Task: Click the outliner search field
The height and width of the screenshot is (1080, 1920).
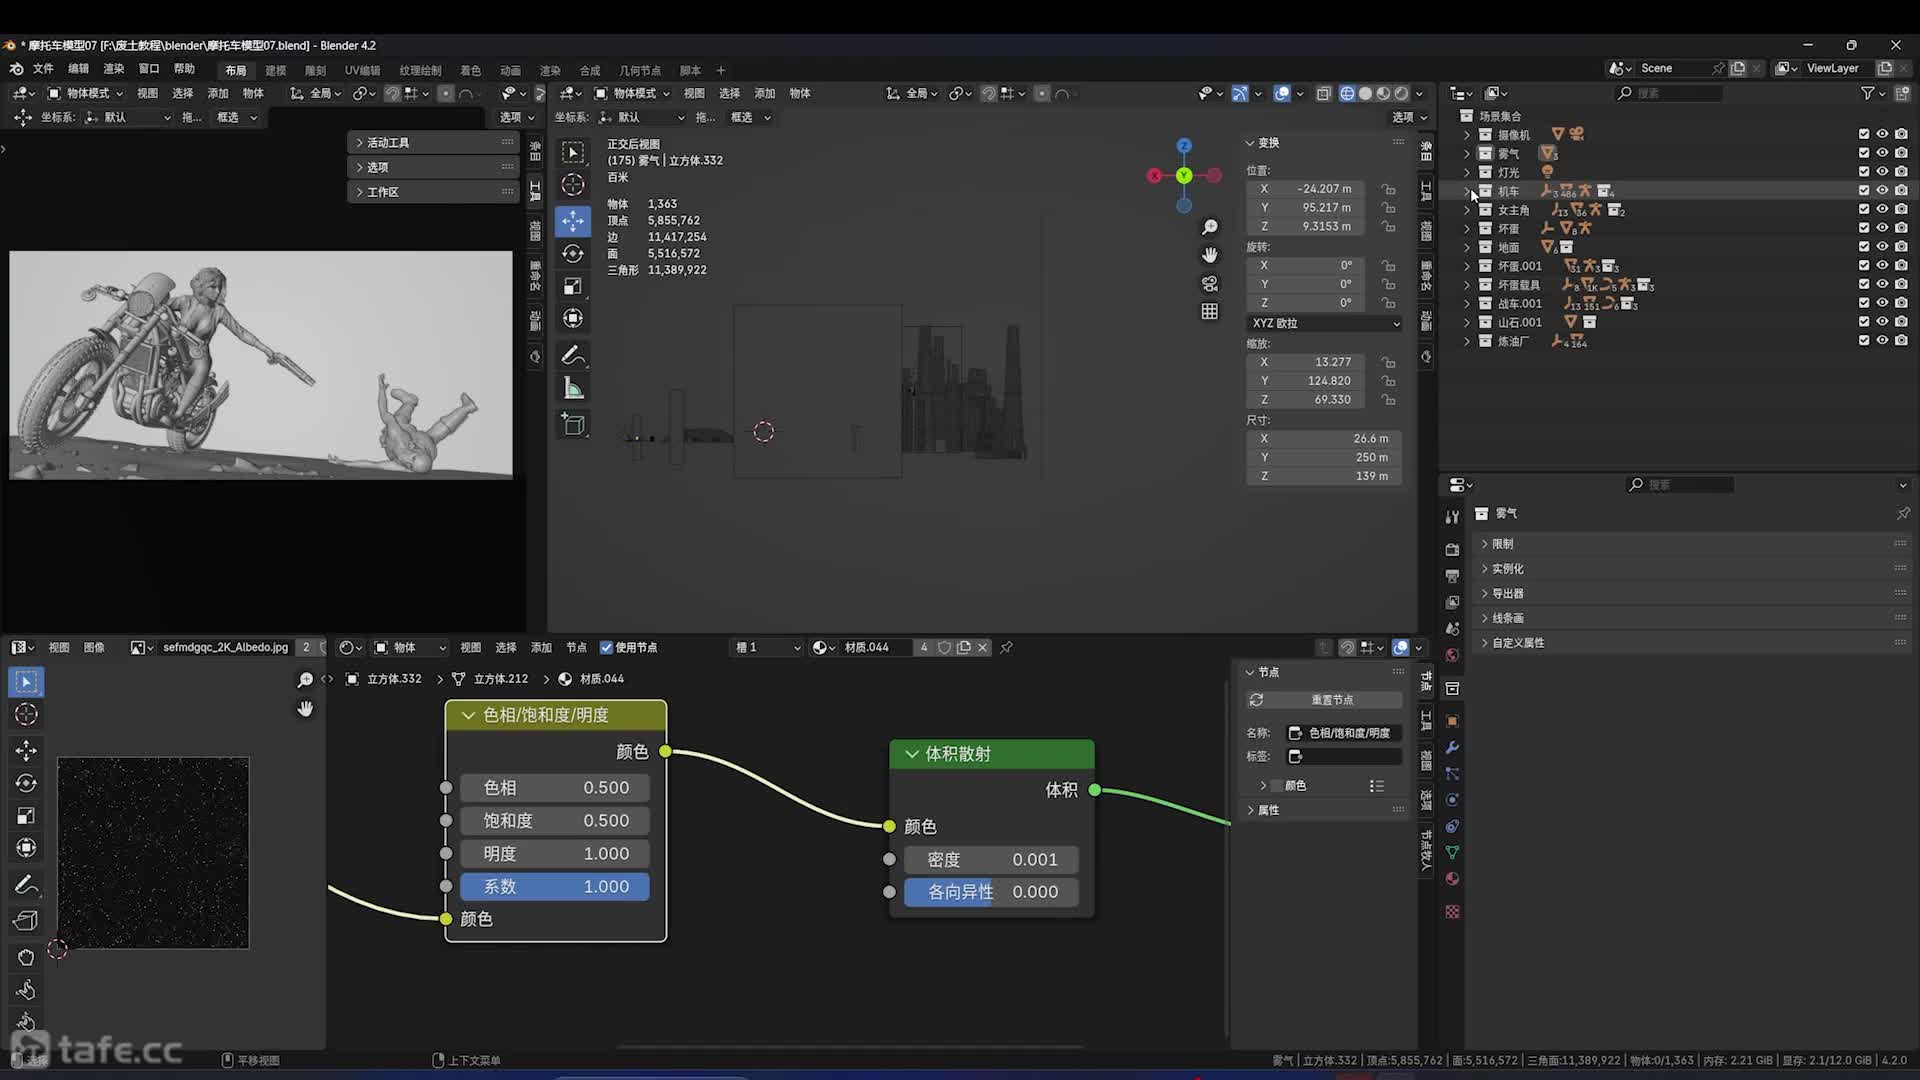Action: [1668, 93]
